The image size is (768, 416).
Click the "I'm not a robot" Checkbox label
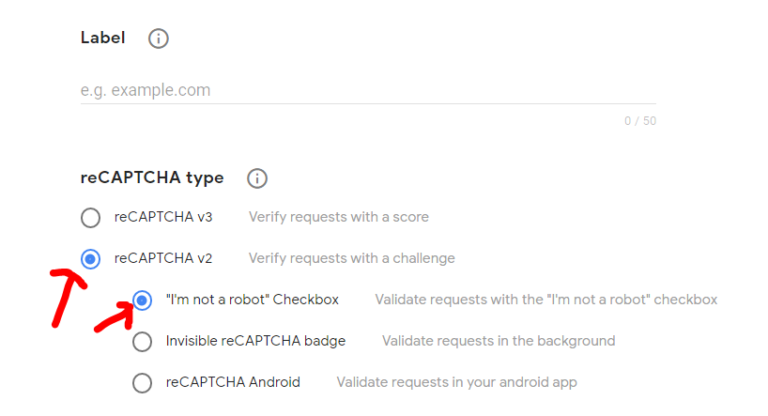click(x=252, y=299)
